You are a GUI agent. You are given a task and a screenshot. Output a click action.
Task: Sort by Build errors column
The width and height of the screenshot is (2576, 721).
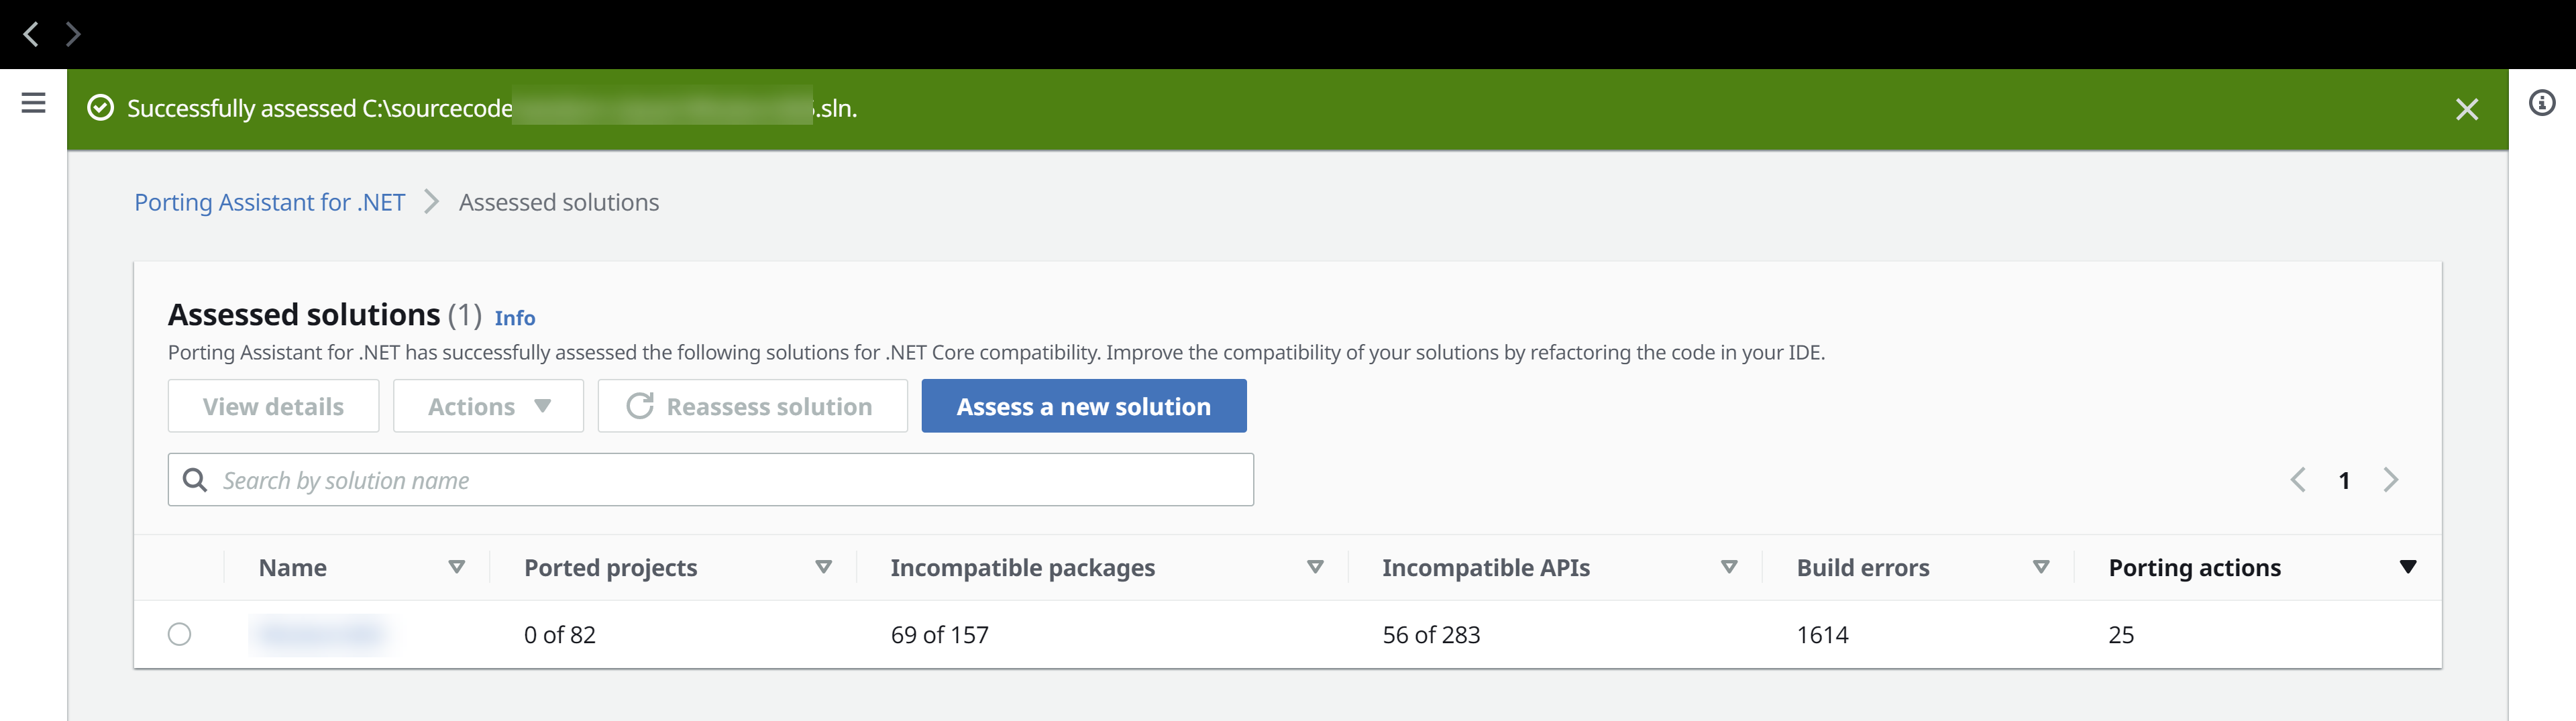click(x=2041, y=567)
